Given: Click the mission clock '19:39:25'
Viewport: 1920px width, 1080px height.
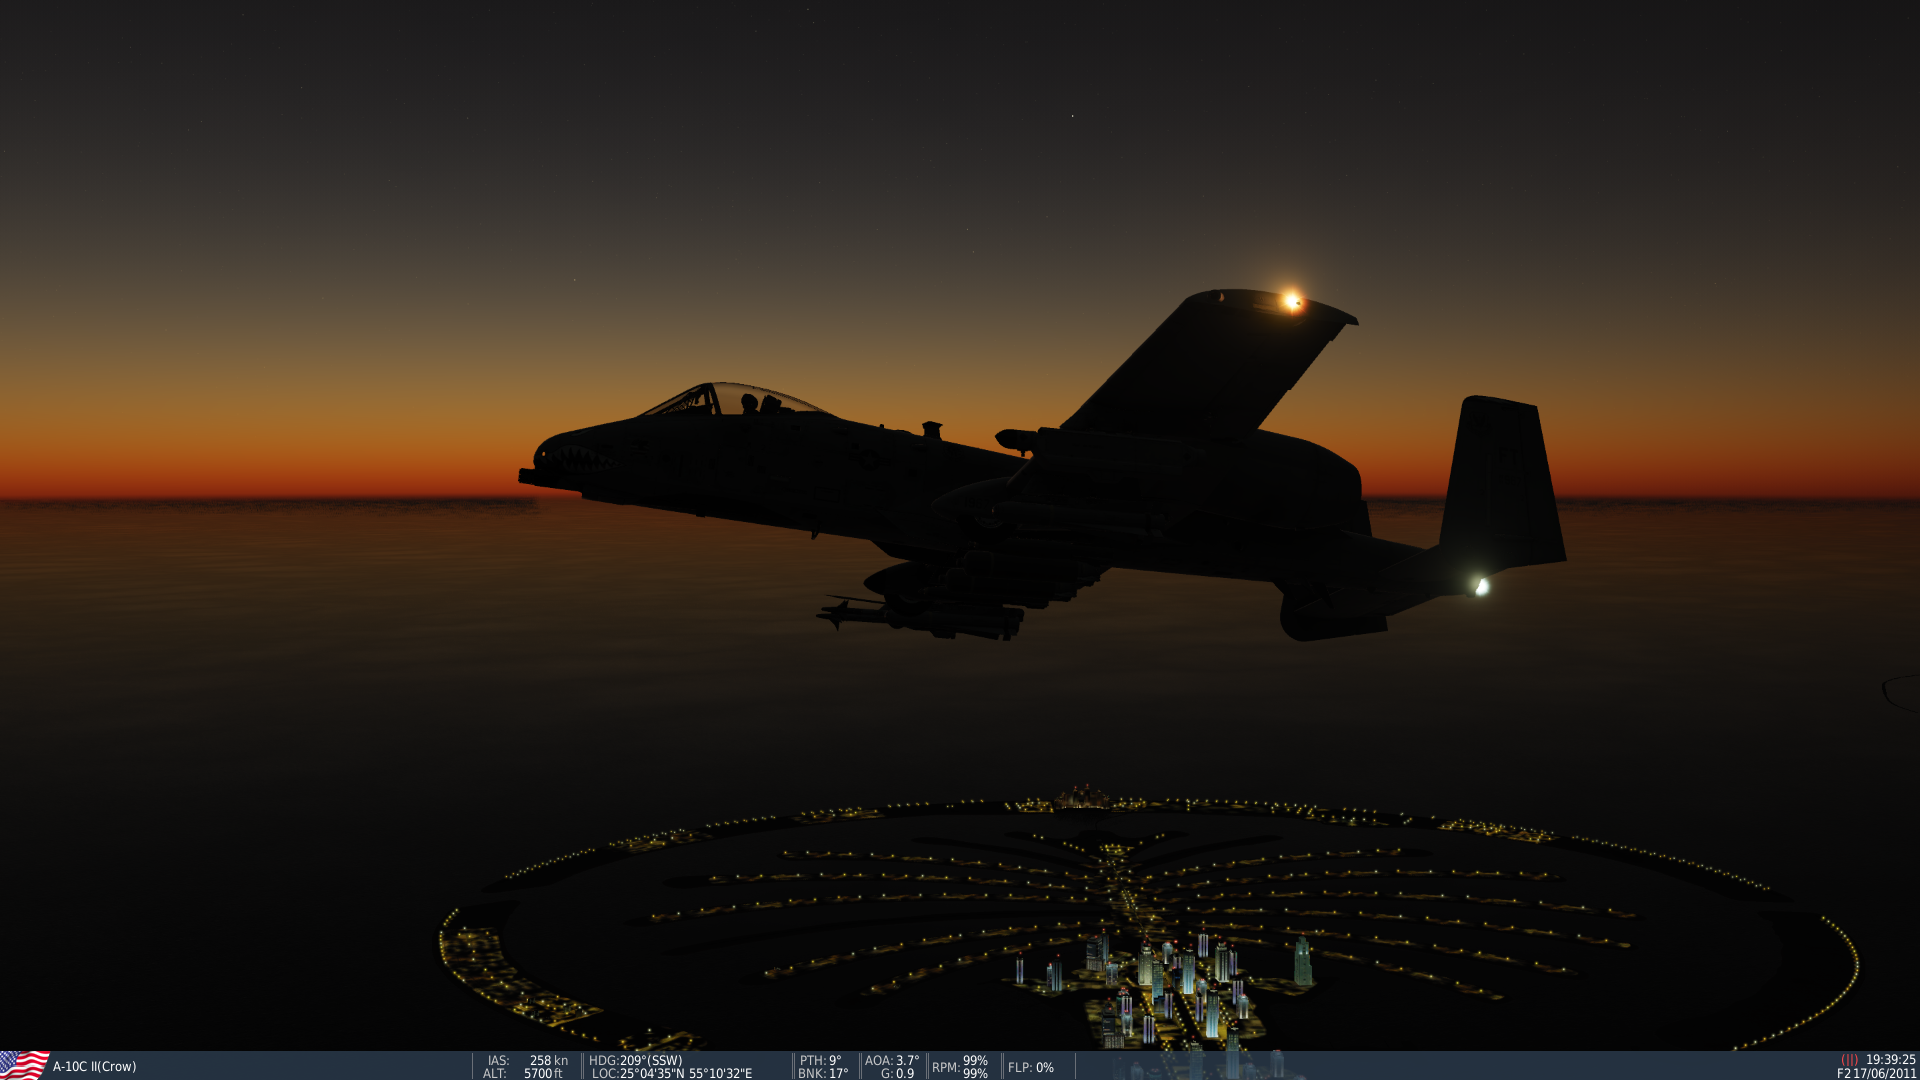Looking at the screenshot, I should pos(1890,1060).
